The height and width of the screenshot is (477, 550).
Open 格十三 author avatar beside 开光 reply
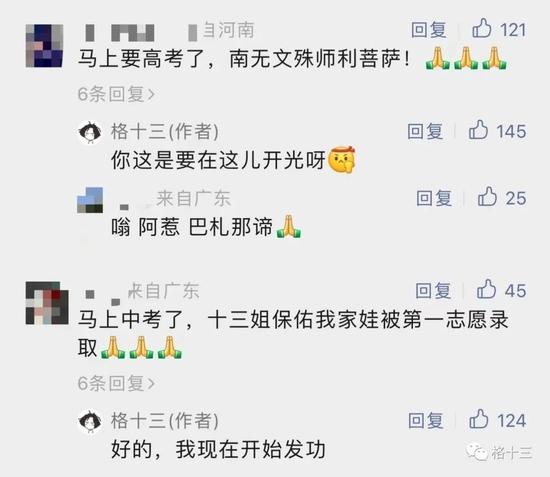point(90,132)
